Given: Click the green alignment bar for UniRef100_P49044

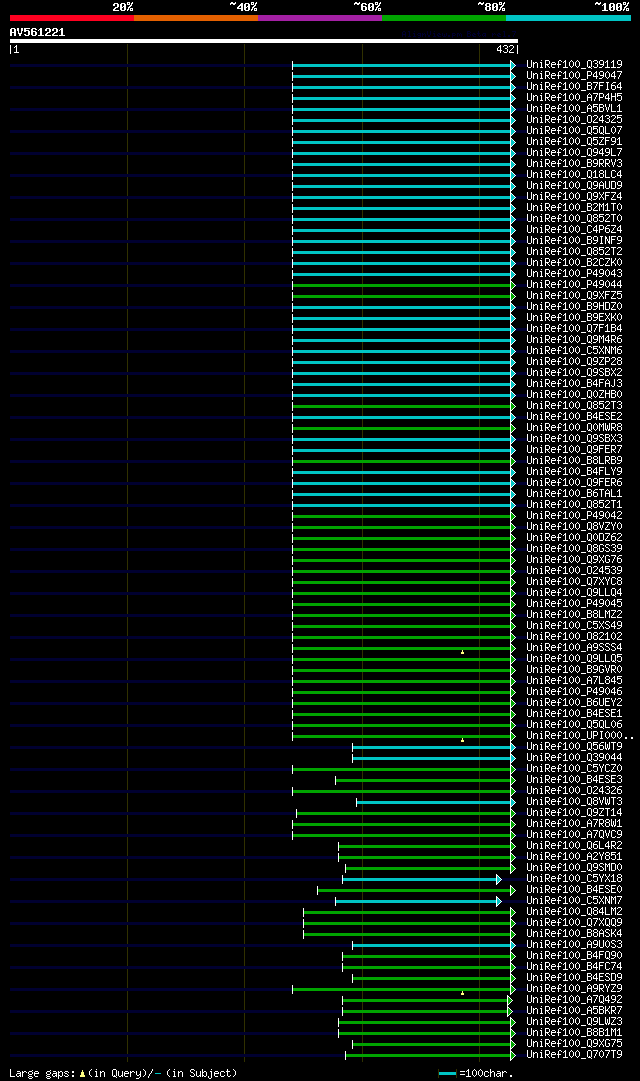Looking at the screenshot, I should [402, 285].
